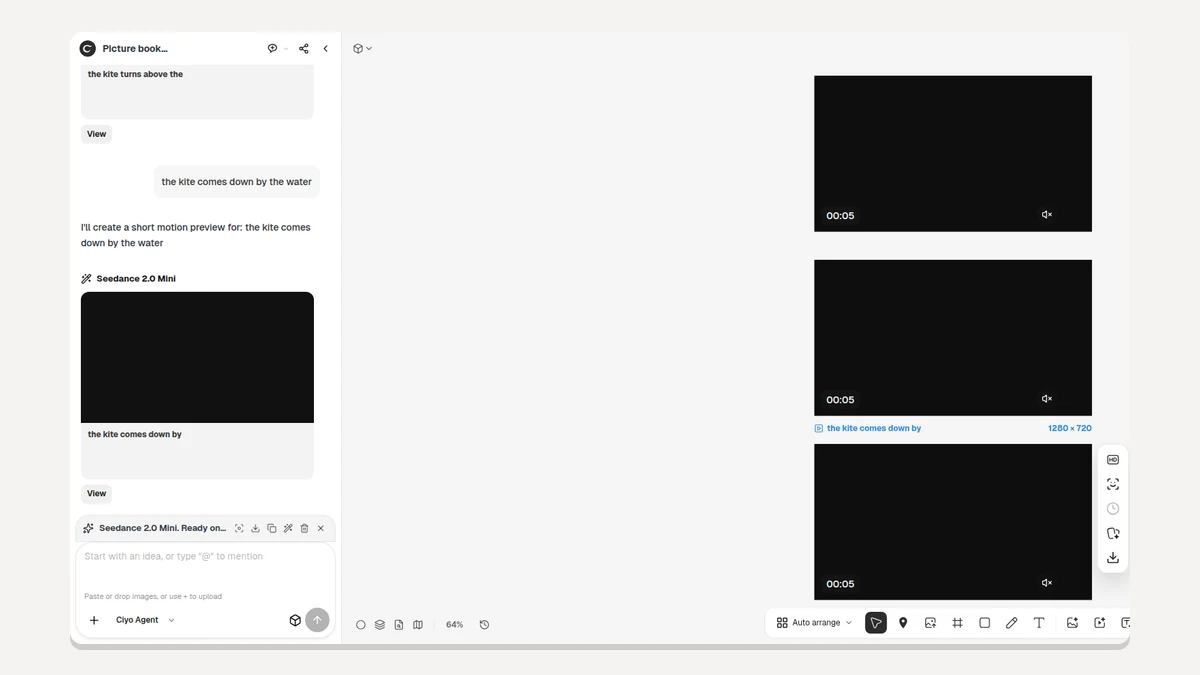Unmute the top canvas video

pyautogui.click(x=1047, y=215)
